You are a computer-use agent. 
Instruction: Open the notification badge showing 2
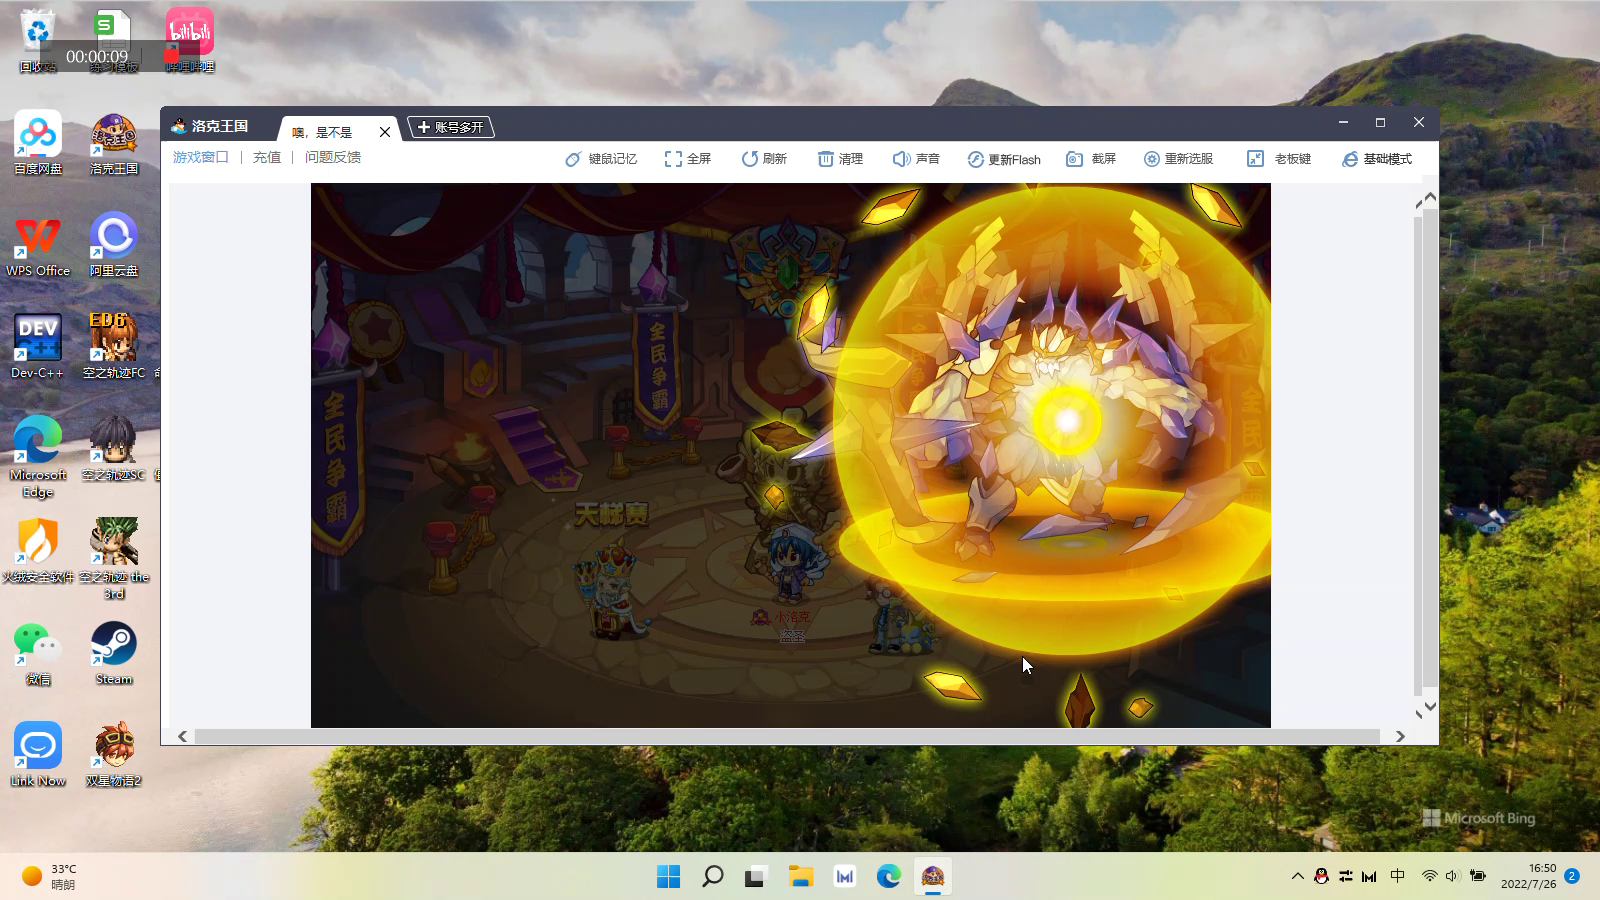tap(1572, 876)
